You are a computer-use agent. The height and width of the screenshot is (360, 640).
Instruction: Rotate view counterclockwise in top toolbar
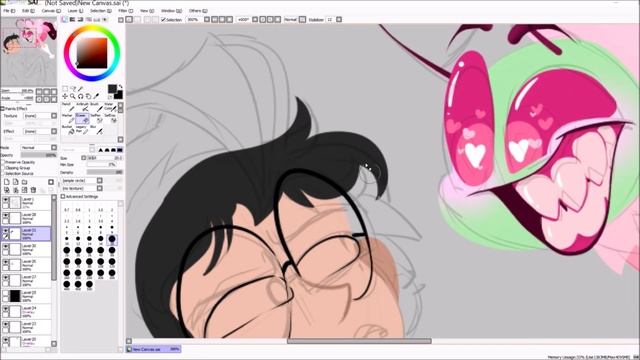tap(262, 20)
